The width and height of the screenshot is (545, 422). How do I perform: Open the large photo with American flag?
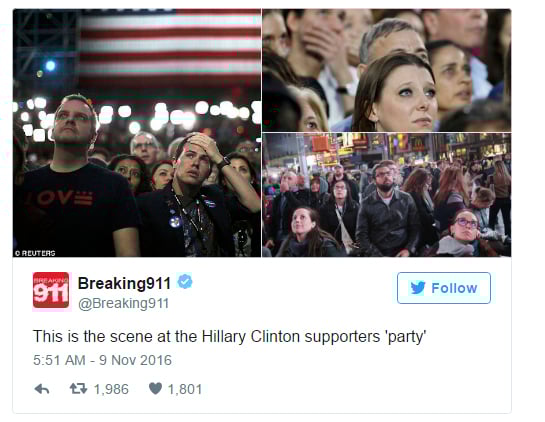[137, 133]
